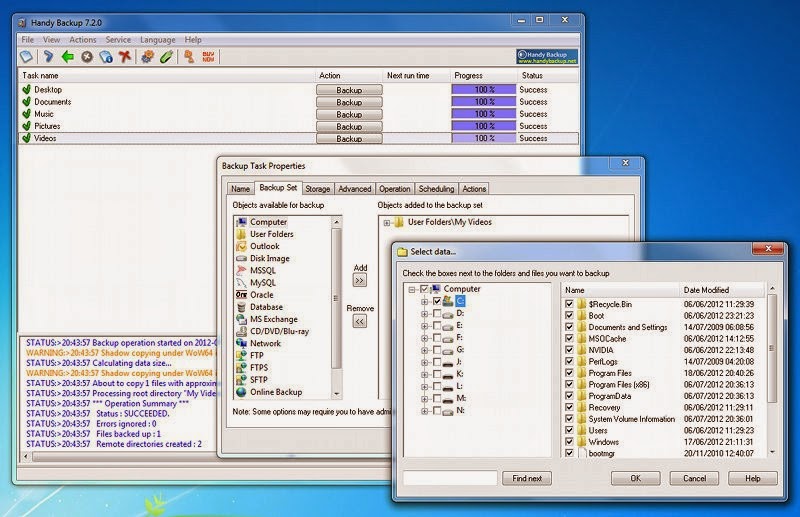Viewport: 800px width, 517px height.
Task: Select FTP in objects available list
Action: pos(257,356)
